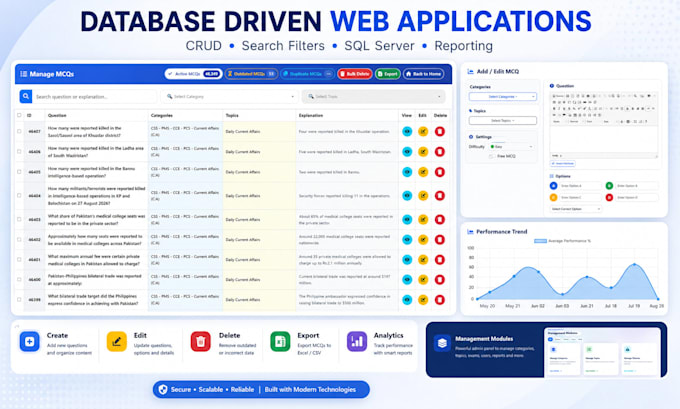The width and height of the screenshot is (680, 409).
Task: Edit MCQ row 46403
Action: tap(423, 219)
